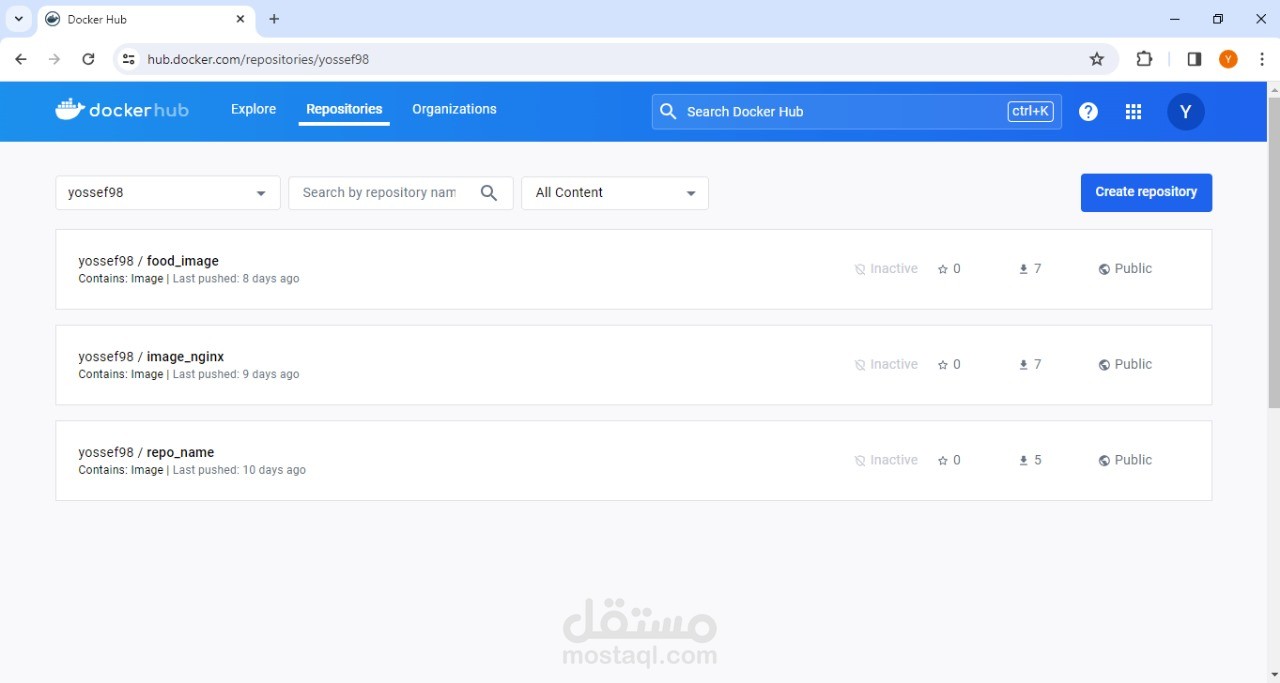Image resolution: width=1280 pixels, height=683 pixels.
Task: Select the Repositories tab
Action: 344,109
